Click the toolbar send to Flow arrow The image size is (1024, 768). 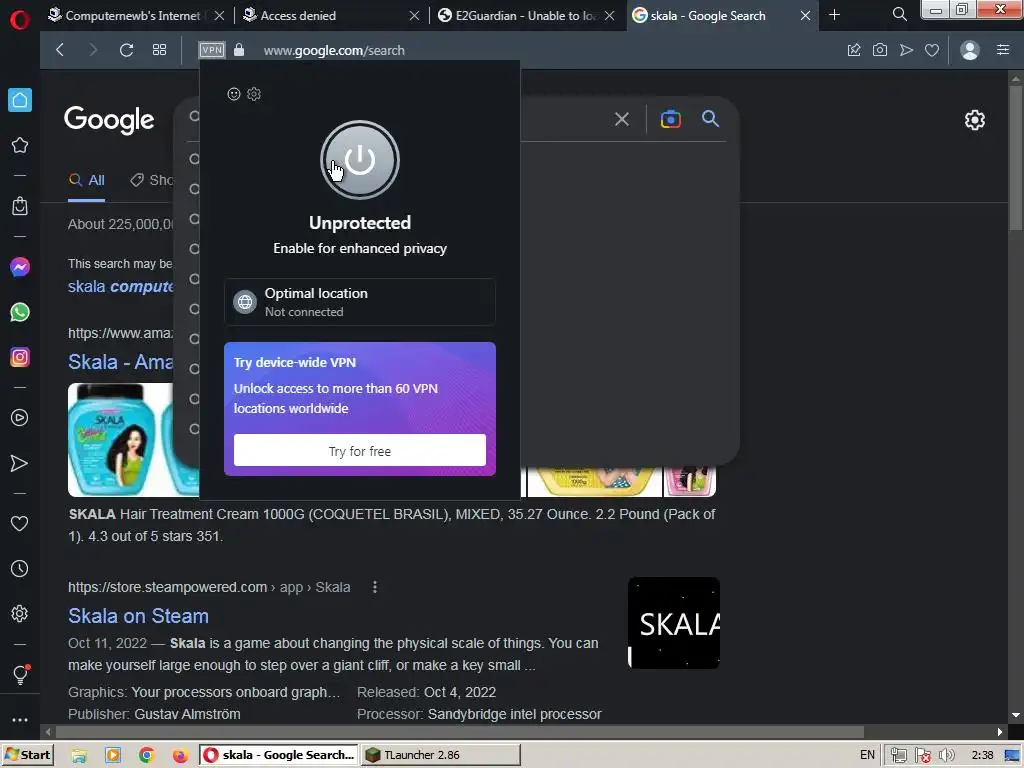point(906,50)
